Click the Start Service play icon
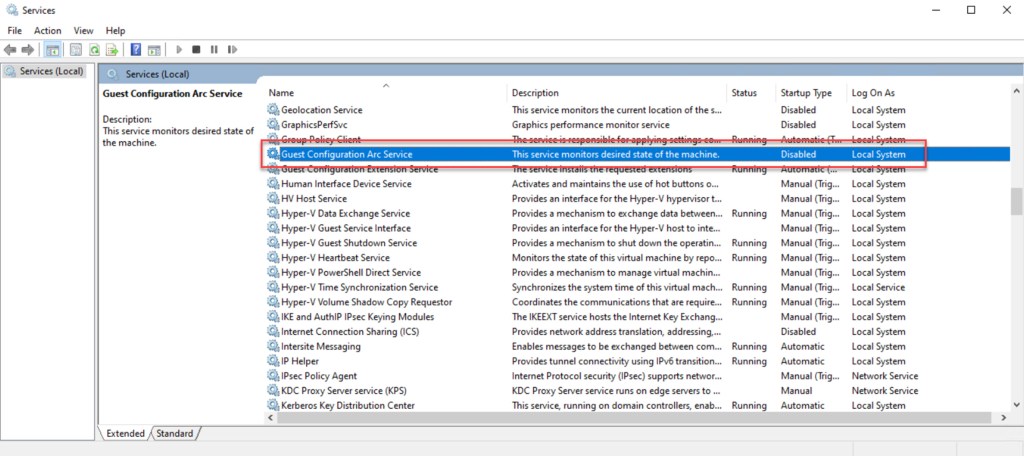Screen dimensions: 1024x456 pos(179,49)
